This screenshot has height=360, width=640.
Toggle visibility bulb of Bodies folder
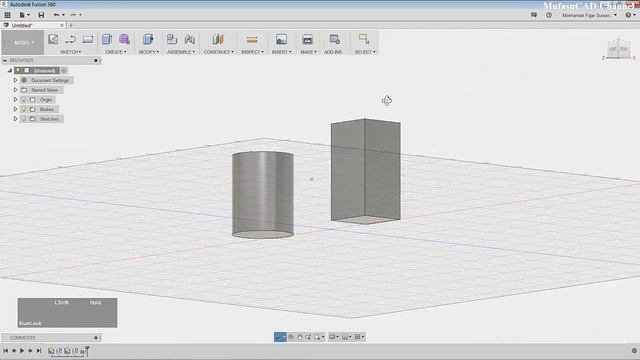click(x=24, y=109)
